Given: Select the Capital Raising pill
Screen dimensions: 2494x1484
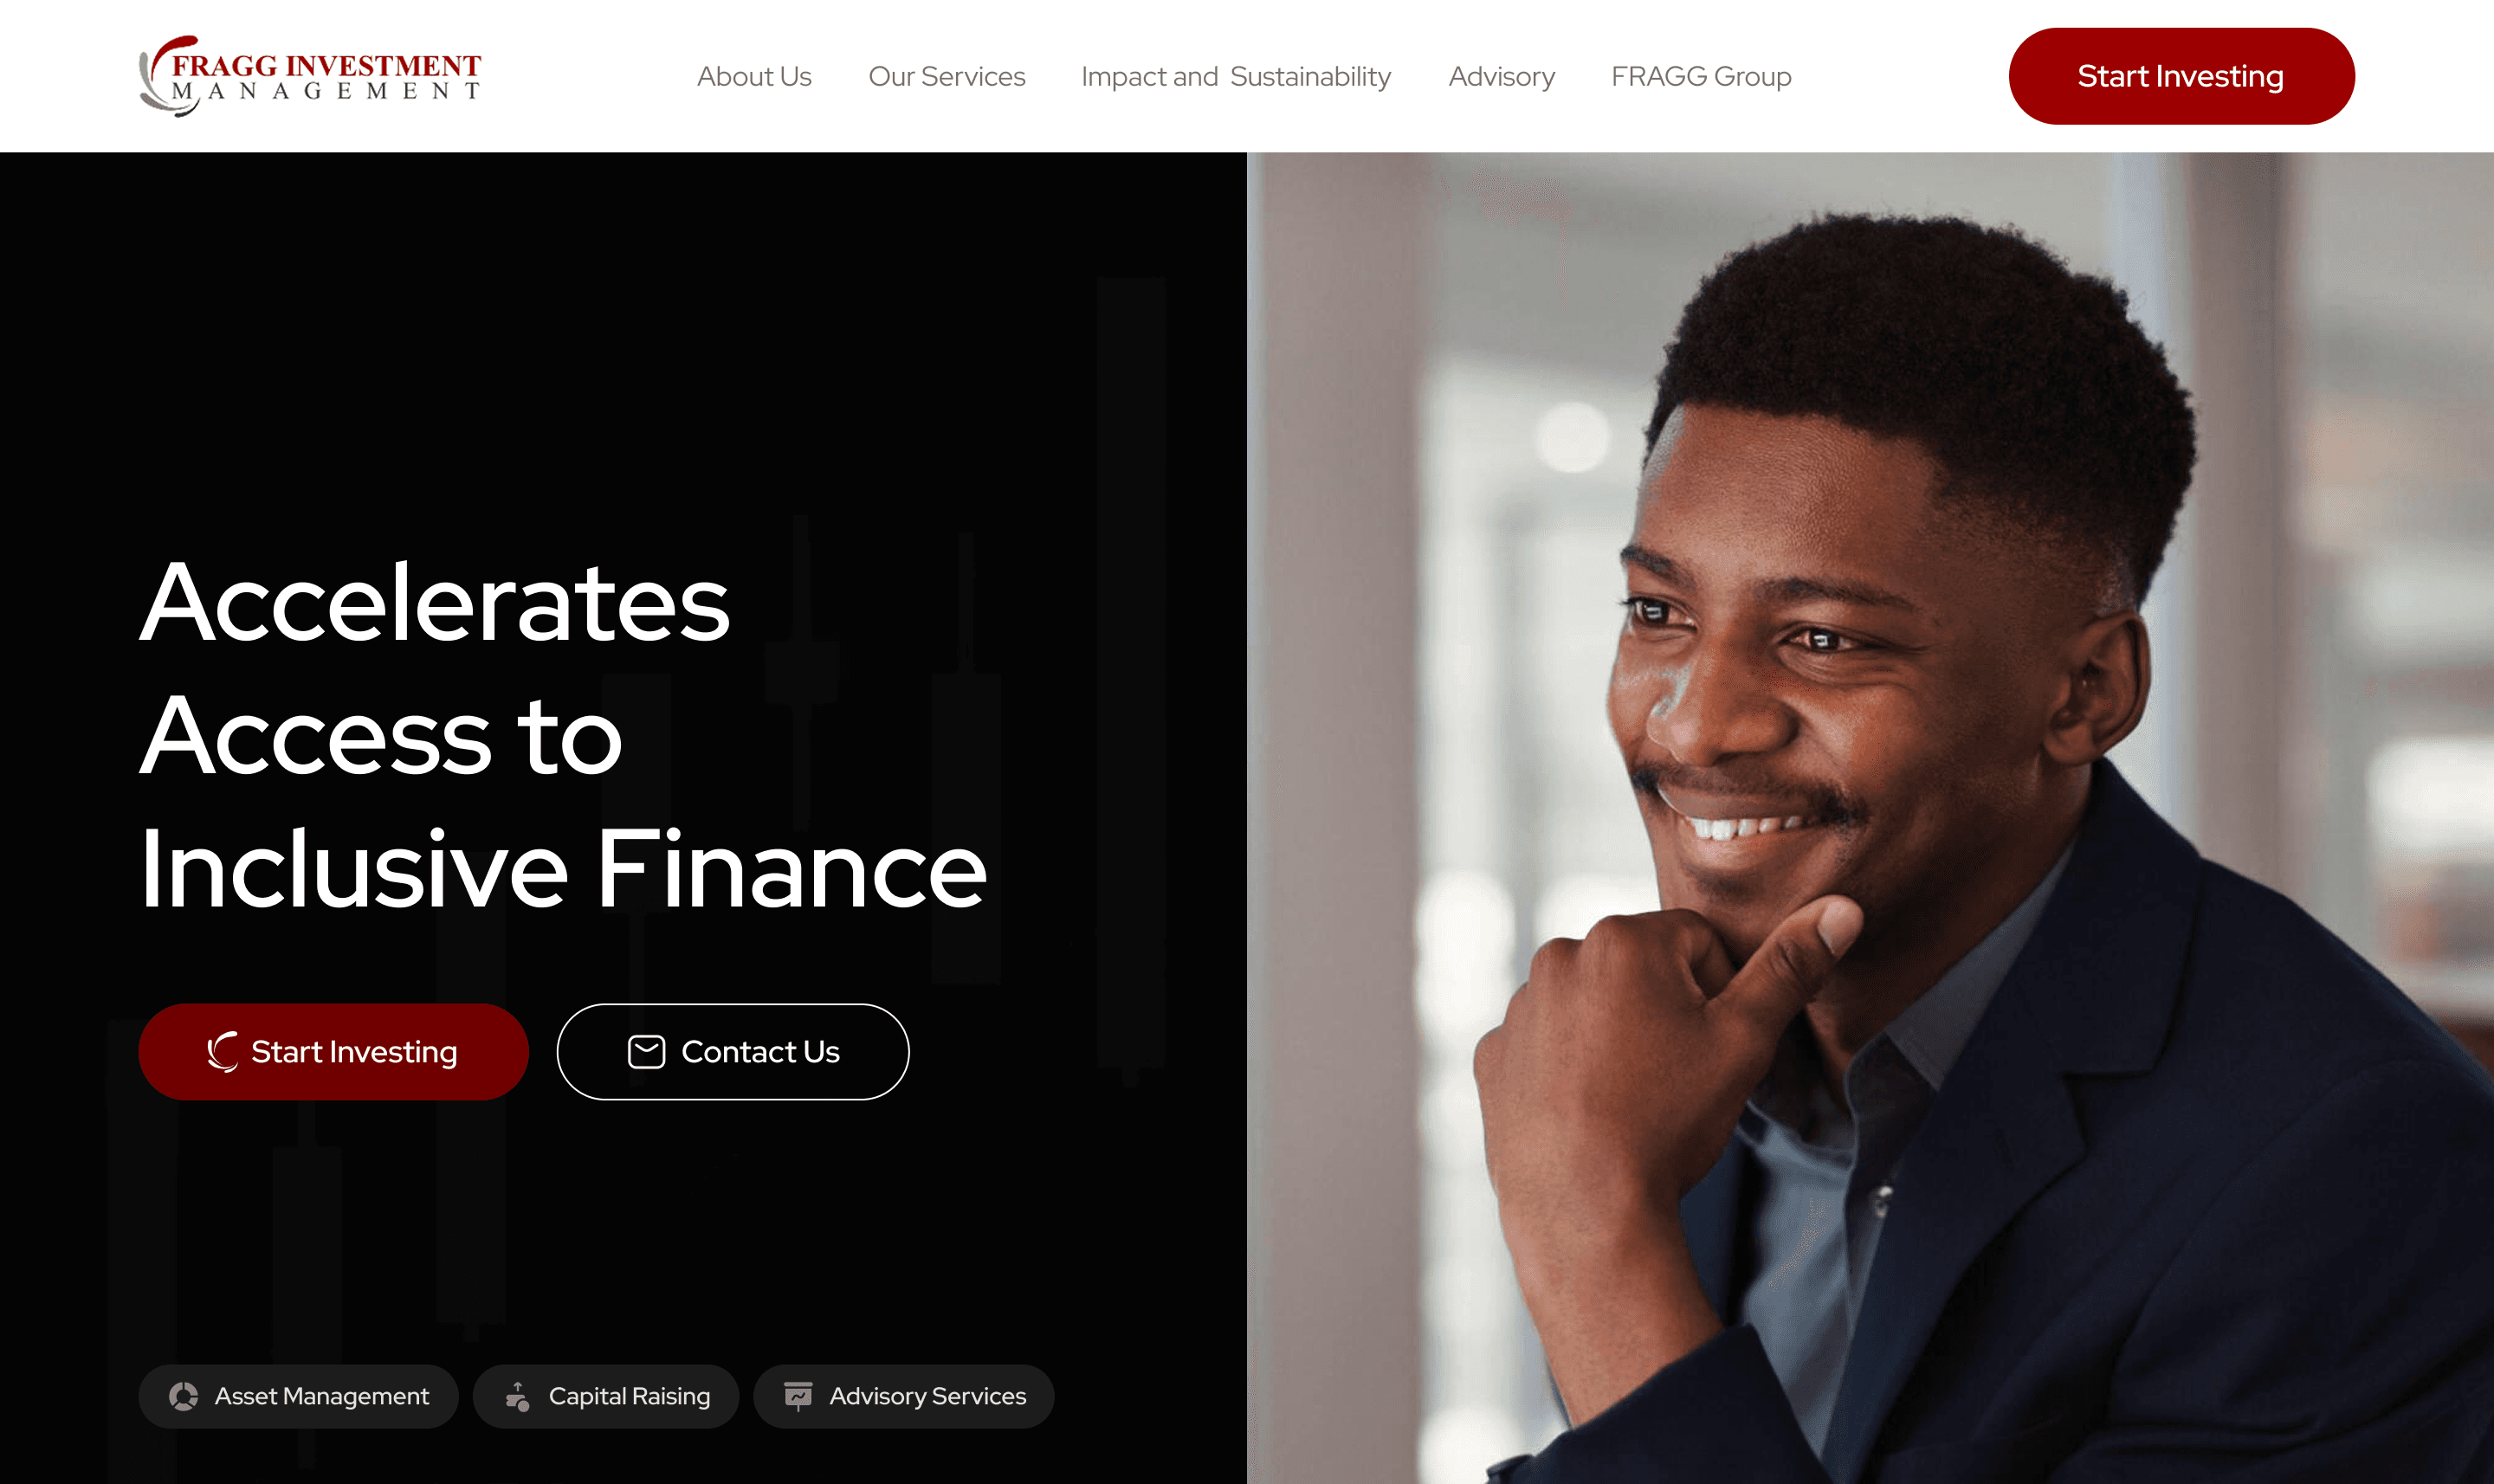Looking at the screenshot, I should click(x=606, y=1396).
